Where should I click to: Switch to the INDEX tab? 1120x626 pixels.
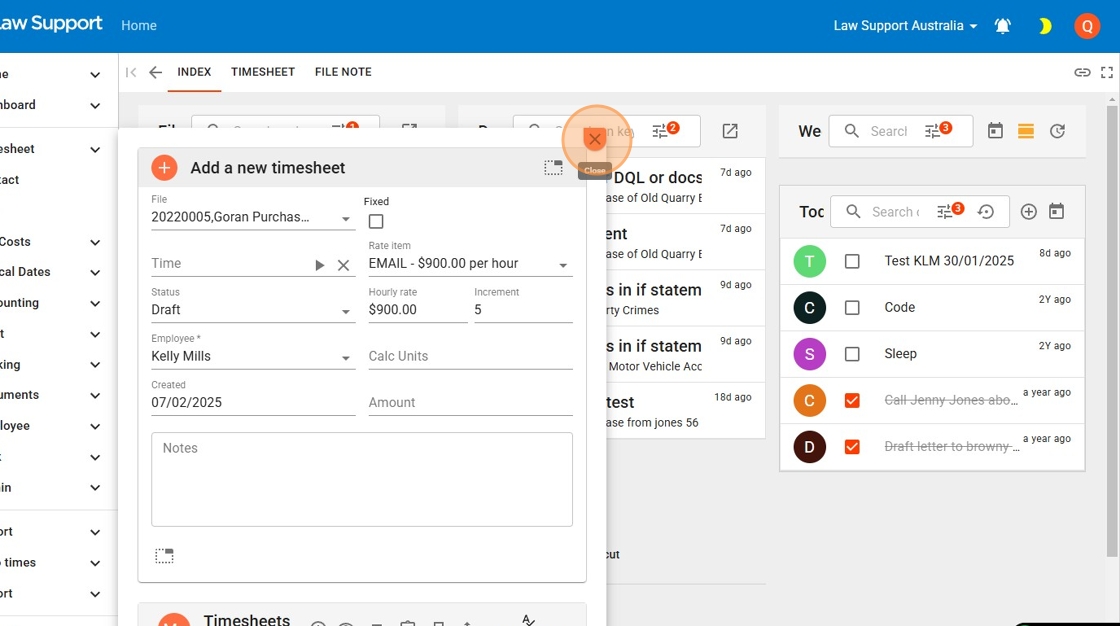pyautogui.click(x=194, y=72)
